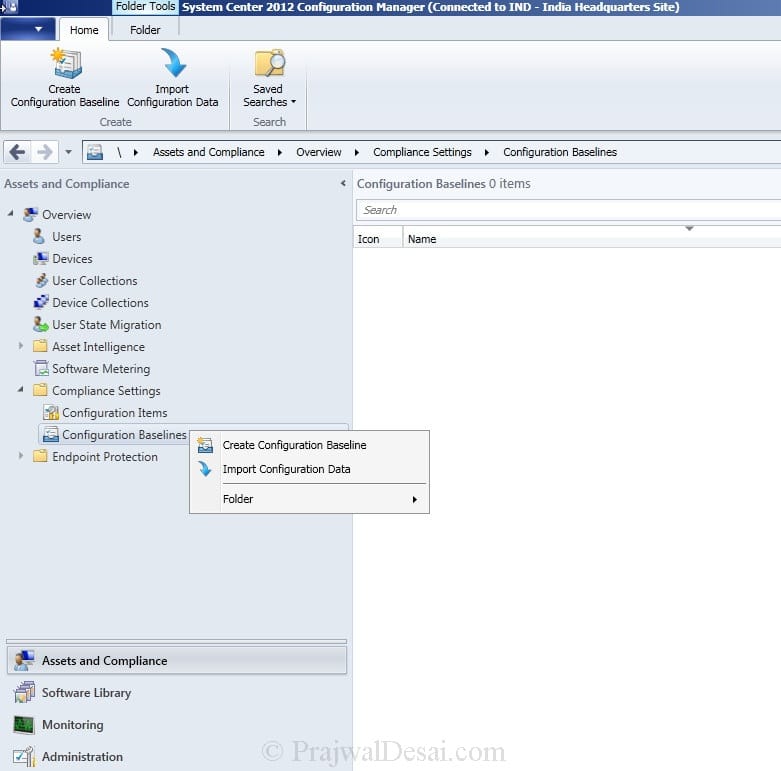Click the Assets and Compliance workspace icon
Screen dimensions: 781x771
pyautogui.click(x=24, y=660)
